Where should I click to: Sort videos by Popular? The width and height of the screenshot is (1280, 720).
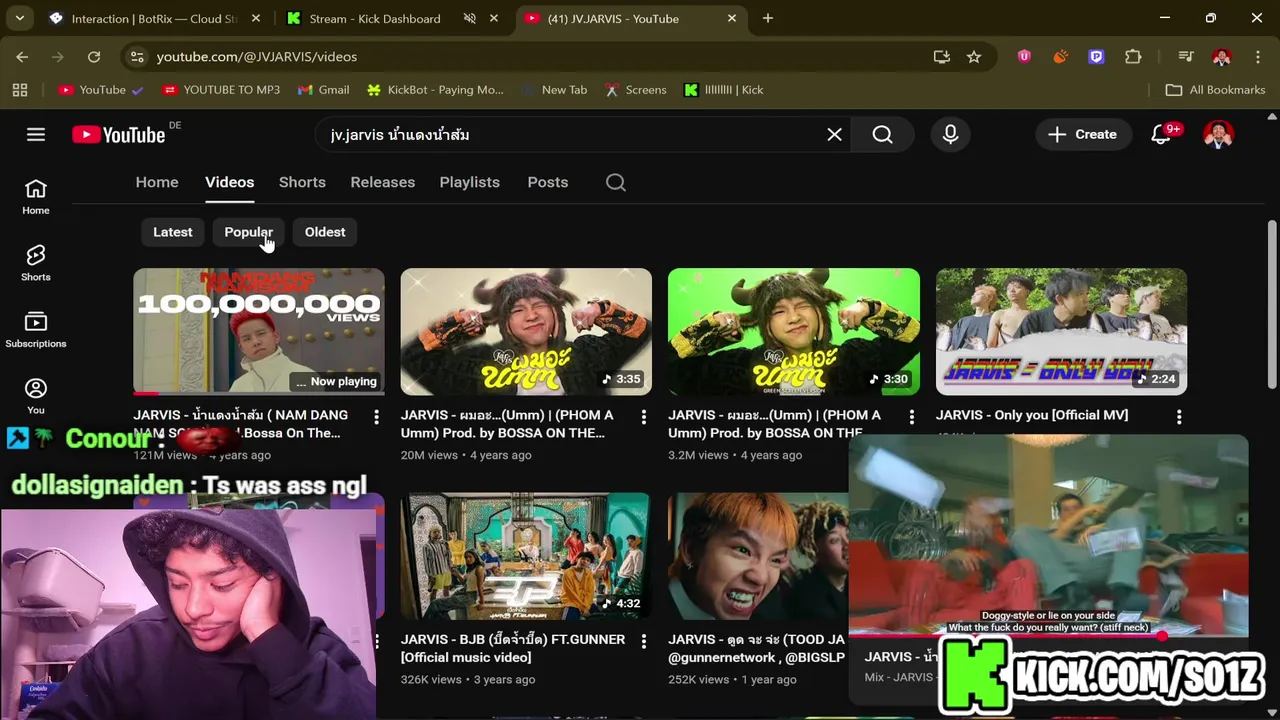click(x=248, y=232)
